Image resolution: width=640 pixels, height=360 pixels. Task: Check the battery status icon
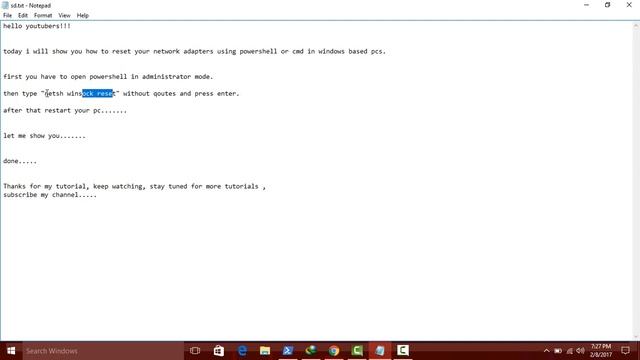coord(558,351)
